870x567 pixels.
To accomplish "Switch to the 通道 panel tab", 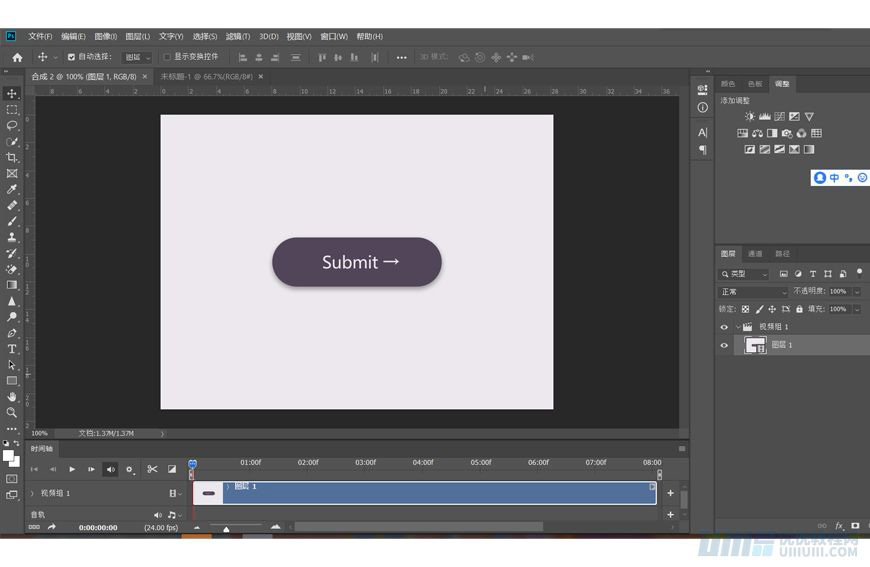I will coord(755,254).
